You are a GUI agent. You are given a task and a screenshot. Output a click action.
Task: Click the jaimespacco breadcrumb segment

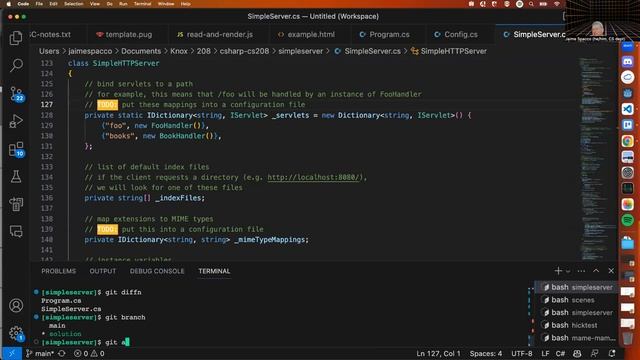pos(90,51)
